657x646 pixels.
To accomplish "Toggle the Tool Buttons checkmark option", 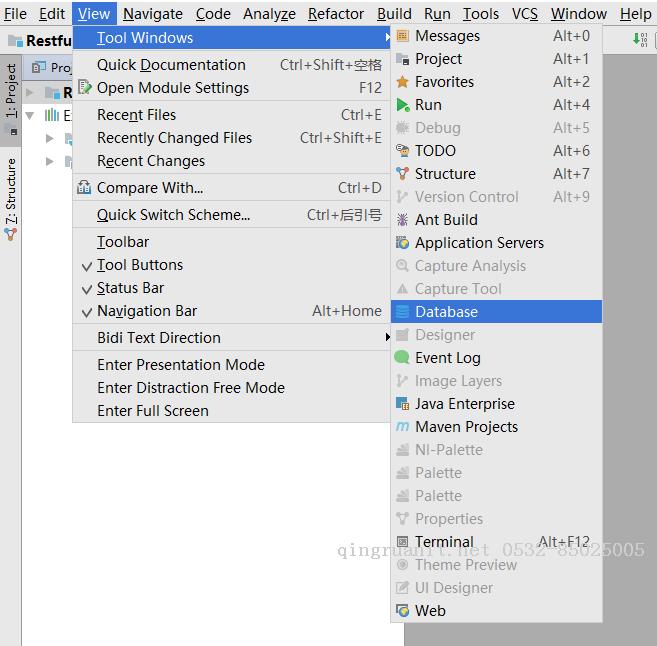I will [231, 265].
